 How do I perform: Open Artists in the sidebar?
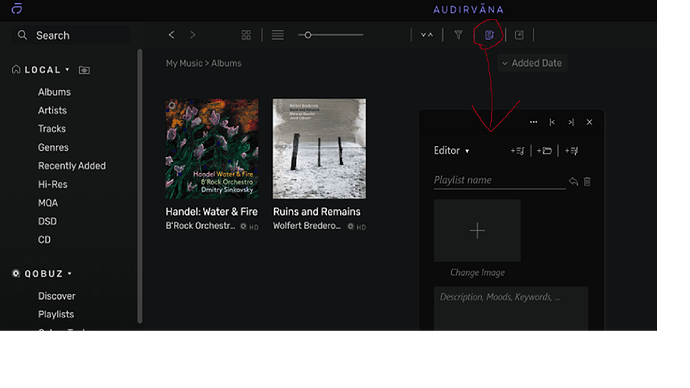[x=52, y=110]
